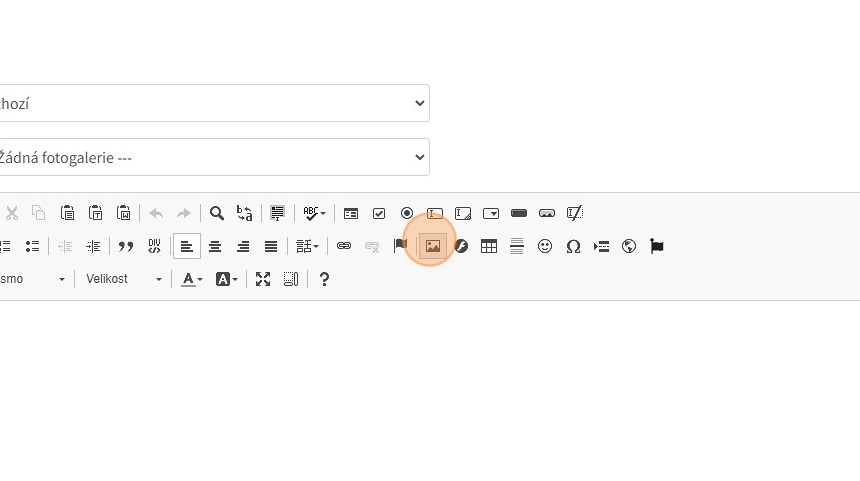Insert special character with Omega icon
Viewport: 860px width, 481px height.
573,246
